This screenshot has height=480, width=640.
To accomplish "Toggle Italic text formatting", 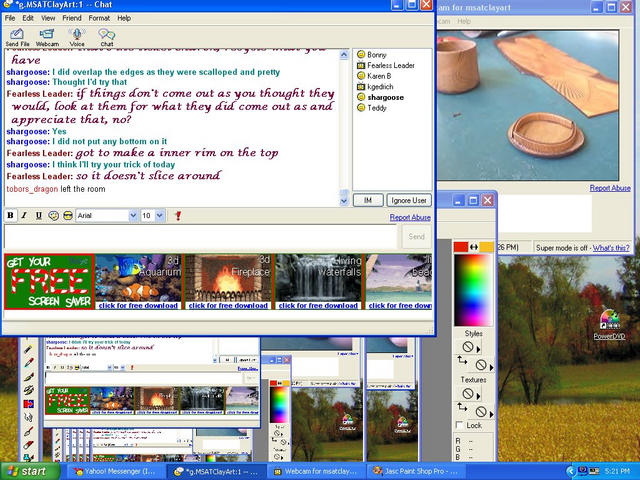I will click(24, 216).
